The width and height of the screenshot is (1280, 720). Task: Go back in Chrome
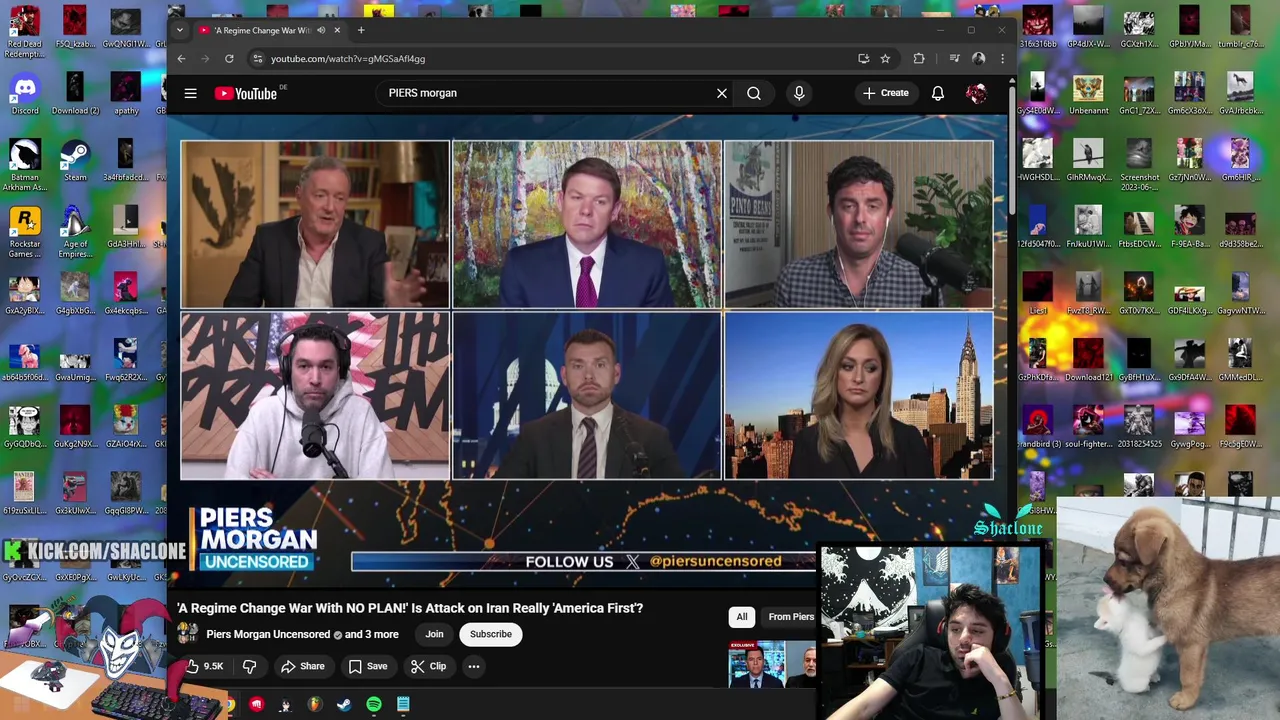coord(181,59)
